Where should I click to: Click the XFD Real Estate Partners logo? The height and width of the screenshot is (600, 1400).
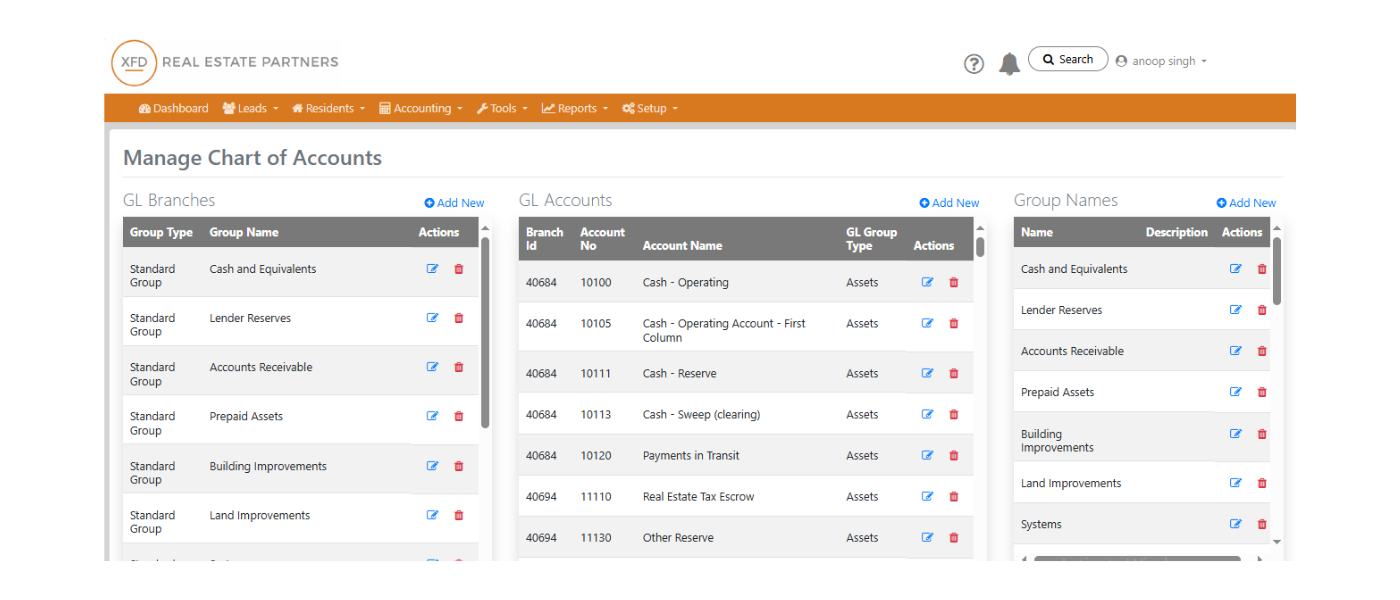225,62
